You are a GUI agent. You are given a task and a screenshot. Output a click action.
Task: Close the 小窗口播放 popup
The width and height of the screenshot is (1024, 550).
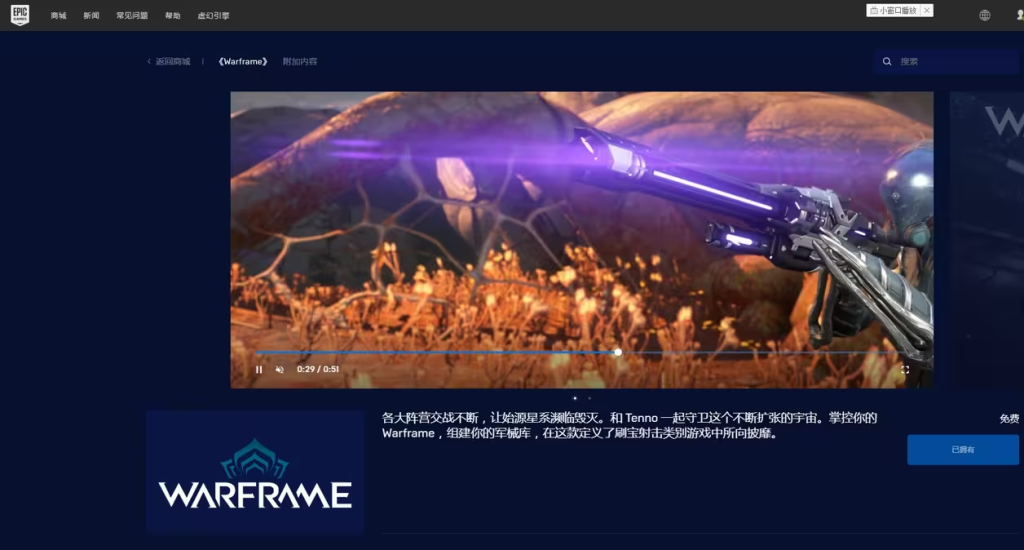927,10
